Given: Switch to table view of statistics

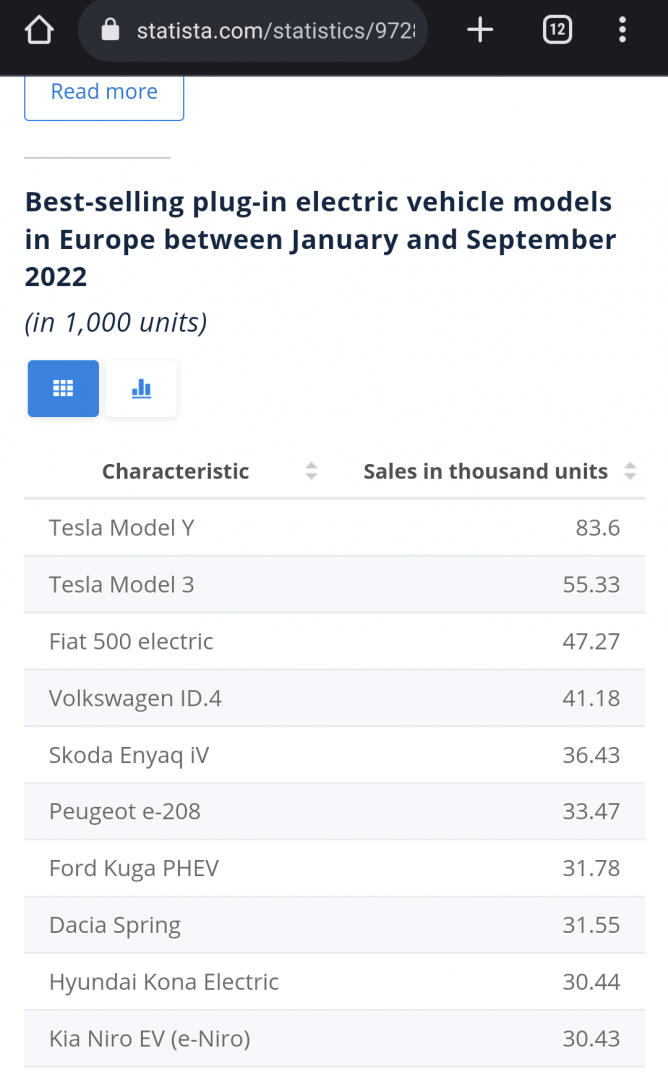Looking at the screenshot, I should point(63,388).
